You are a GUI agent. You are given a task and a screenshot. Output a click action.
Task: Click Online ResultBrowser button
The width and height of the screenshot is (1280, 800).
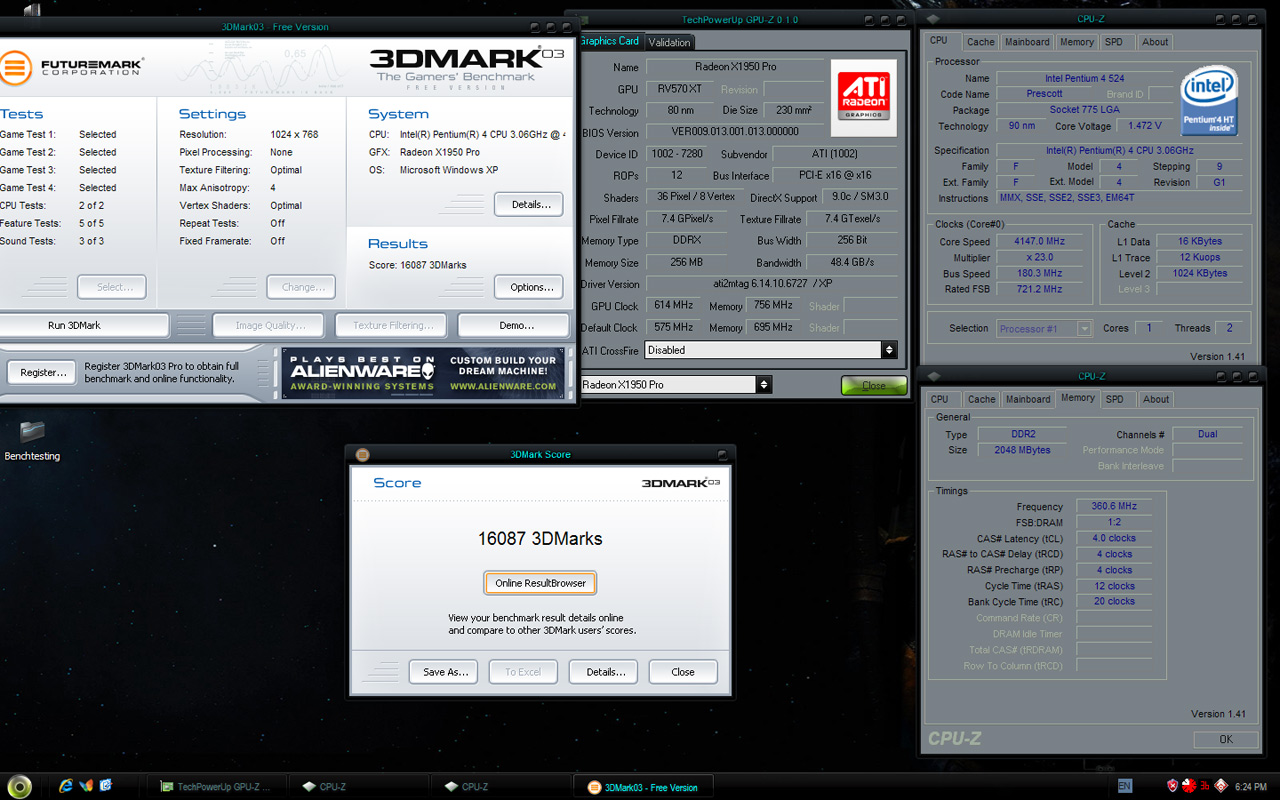click(541, 583)
